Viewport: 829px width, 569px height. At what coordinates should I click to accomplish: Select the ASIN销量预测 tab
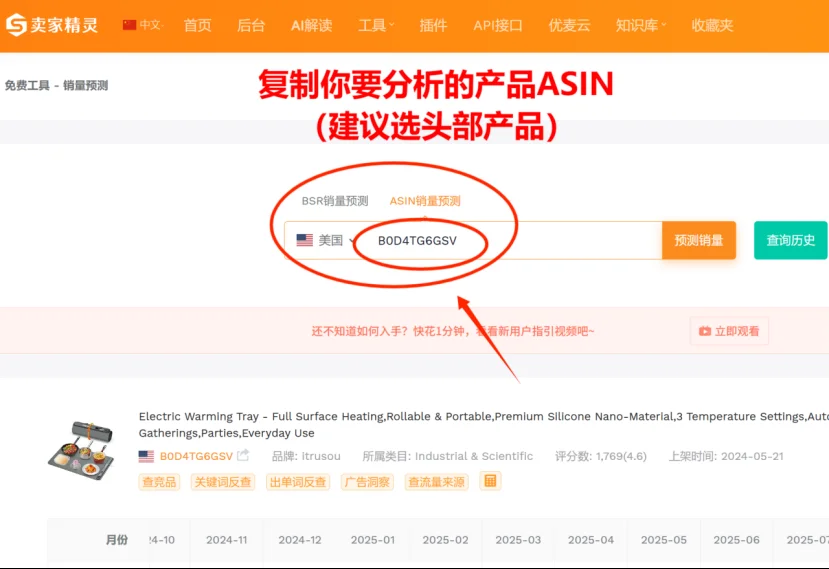pyautogui.click(x=425, y=201)
